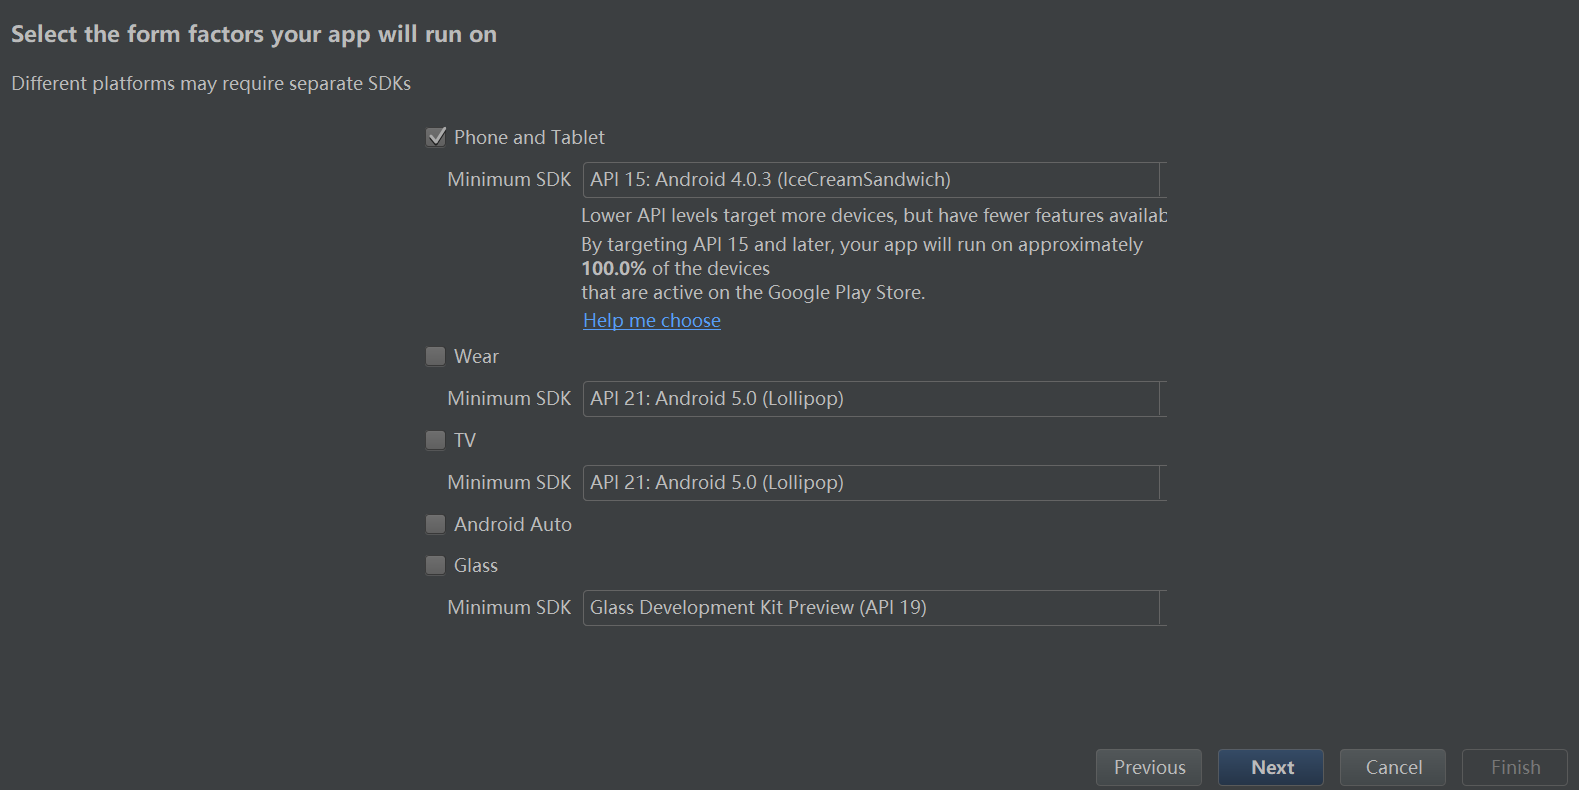Uncheck the Phone and Tablet checkbox

coord(436,137)
